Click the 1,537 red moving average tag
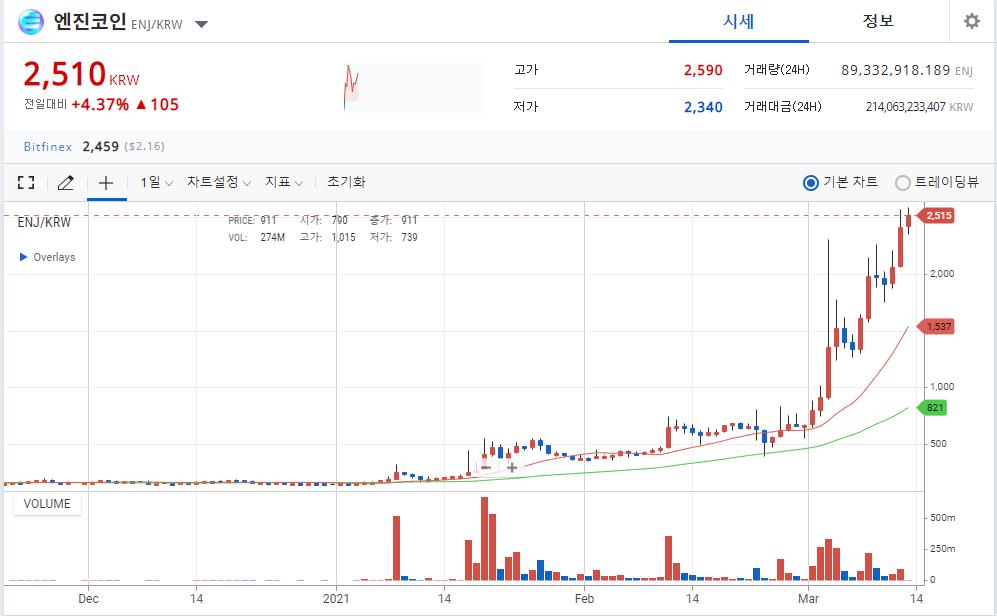The image size is (997, 616). pos(936,327)
